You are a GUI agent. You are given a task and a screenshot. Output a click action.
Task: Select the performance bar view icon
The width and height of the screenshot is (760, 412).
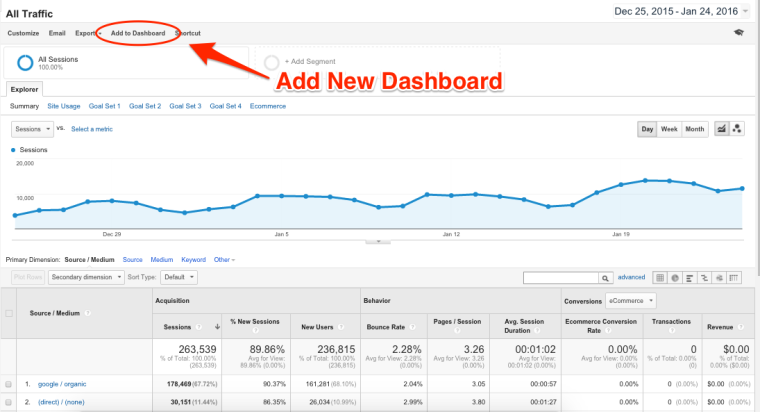pos(691,277)
